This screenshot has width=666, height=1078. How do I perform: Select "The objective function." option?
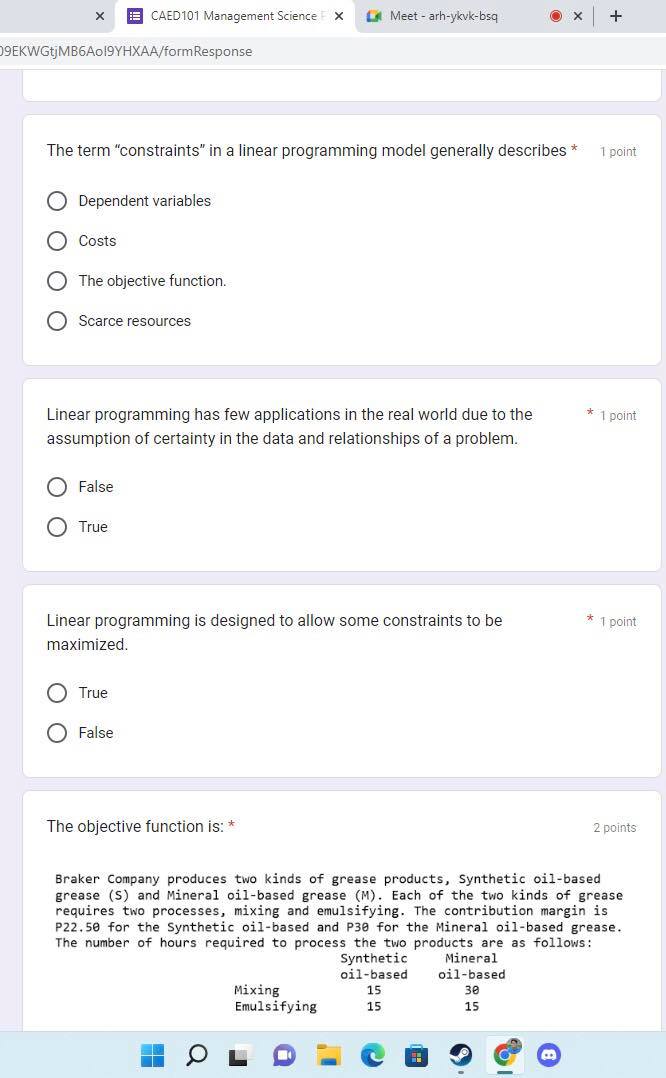tap(58, 281)
